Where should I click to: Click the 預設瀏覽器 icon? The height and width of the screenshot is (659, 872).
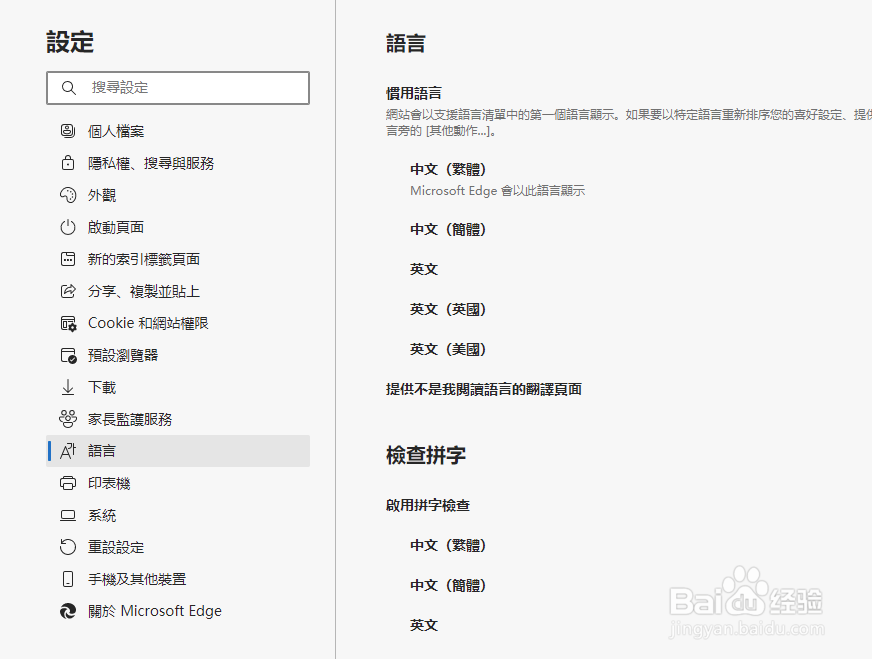tap(68, 355)
